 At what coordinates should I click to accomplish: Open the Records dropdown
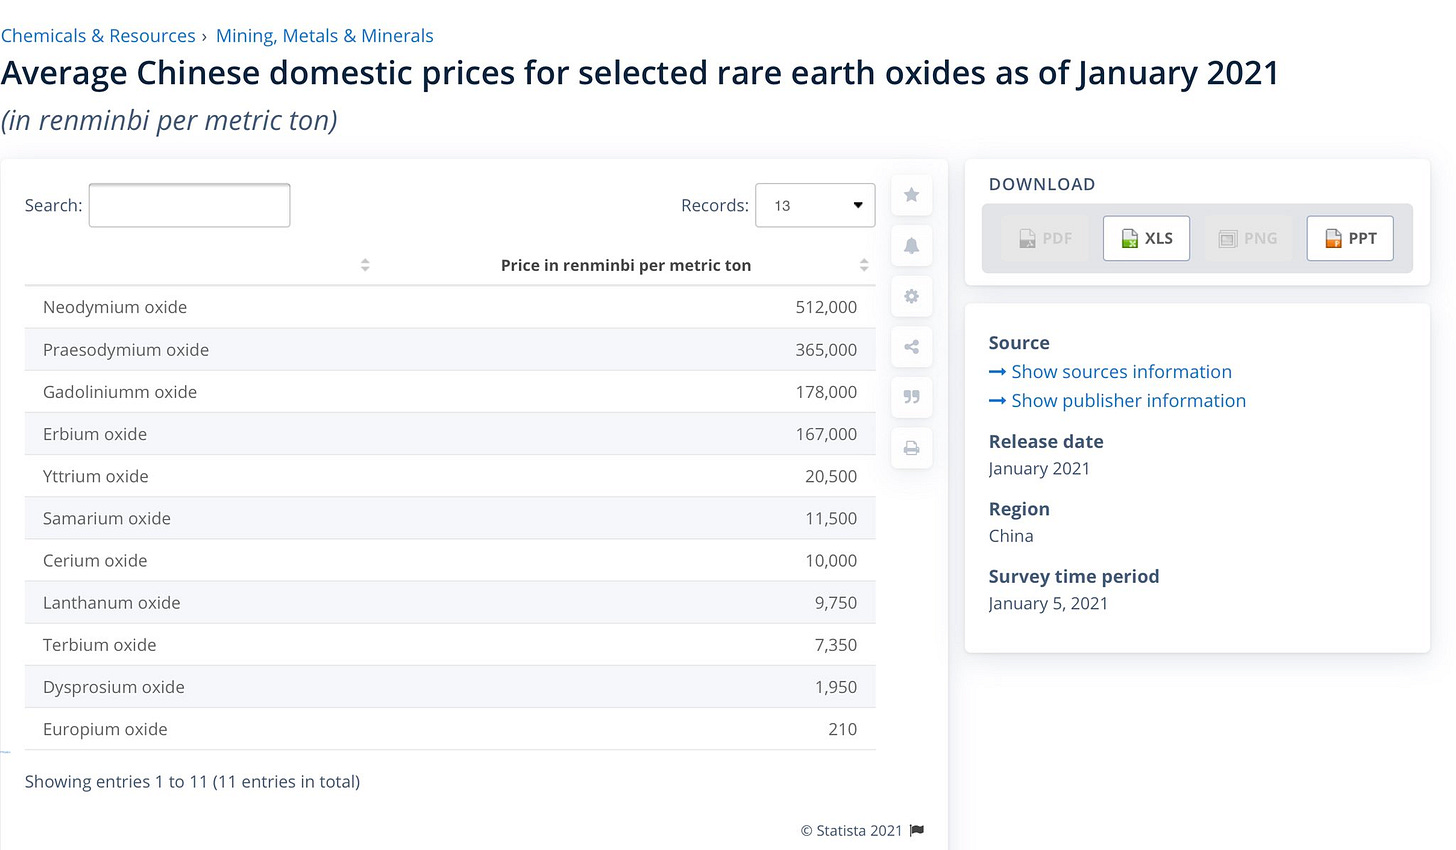coord(815,205)
